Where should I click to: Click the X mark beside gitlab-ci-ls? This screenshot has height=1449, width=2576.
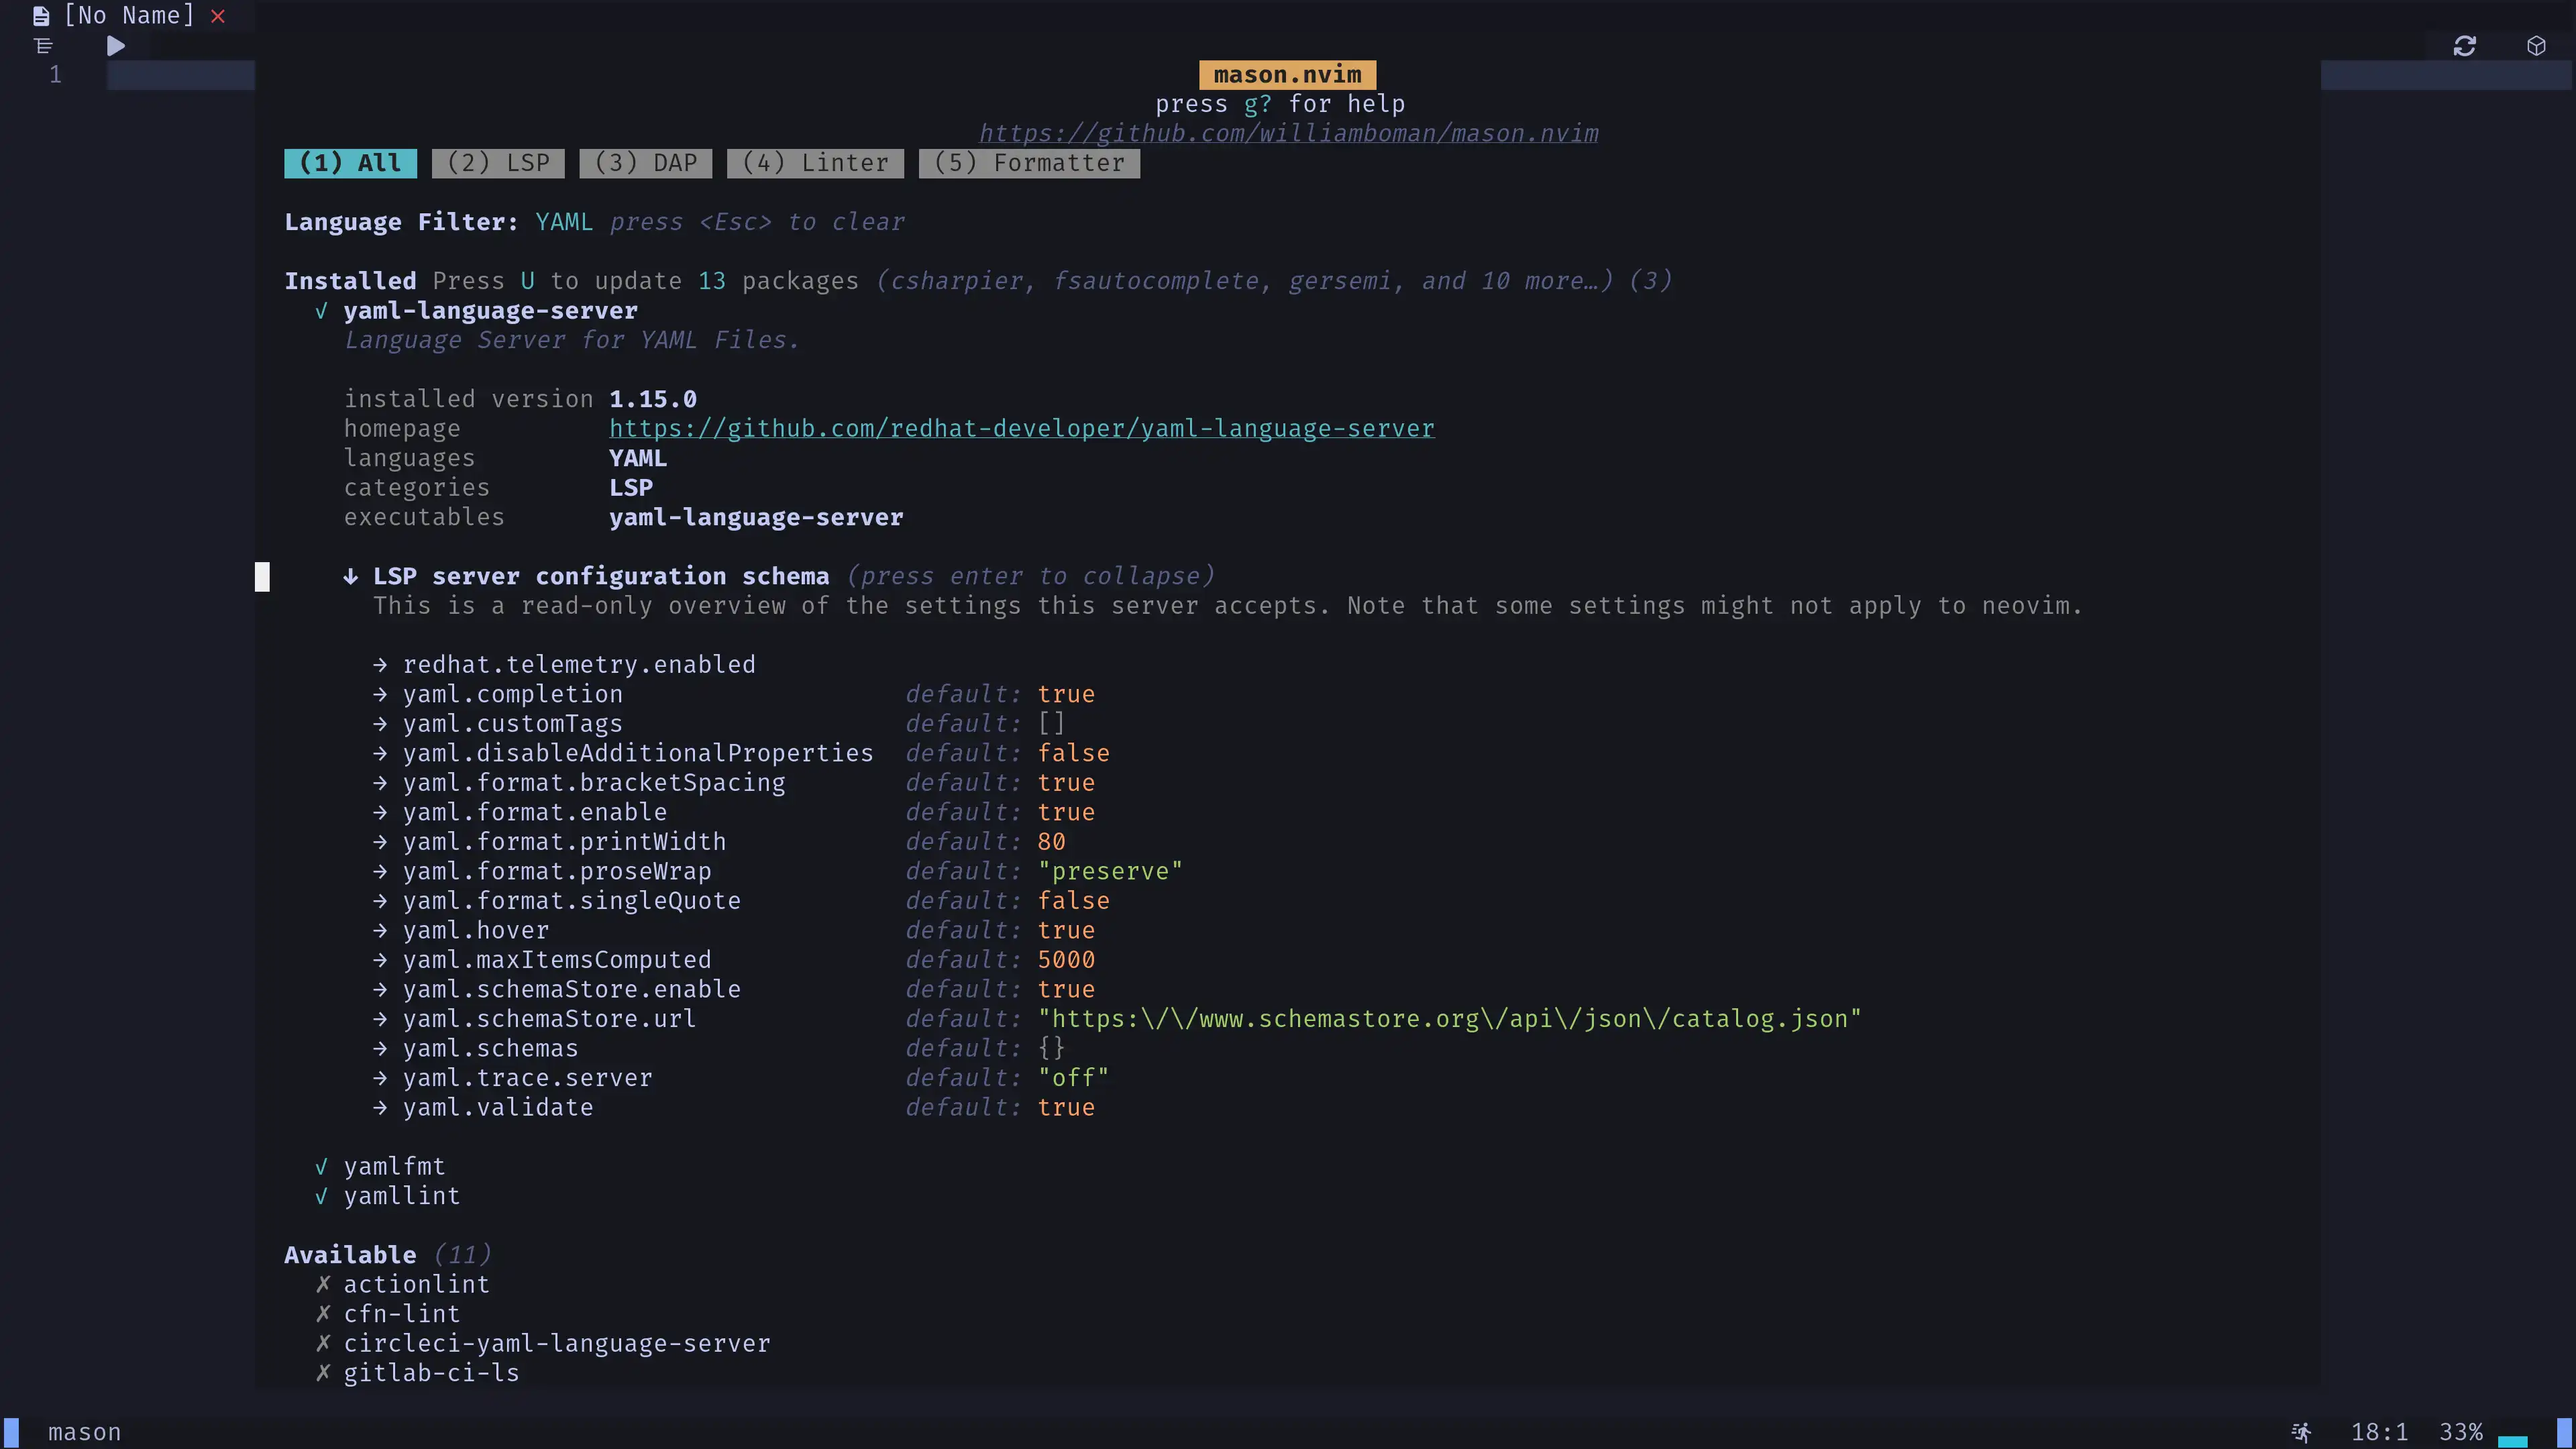pyautogui.click(x=322, y=1373)
